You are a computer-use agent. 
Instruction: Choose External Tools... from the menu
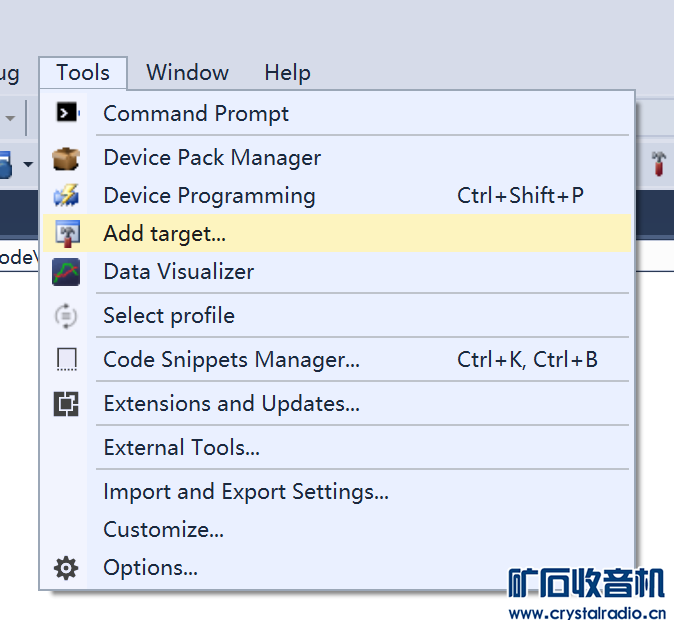click(181, 448)
